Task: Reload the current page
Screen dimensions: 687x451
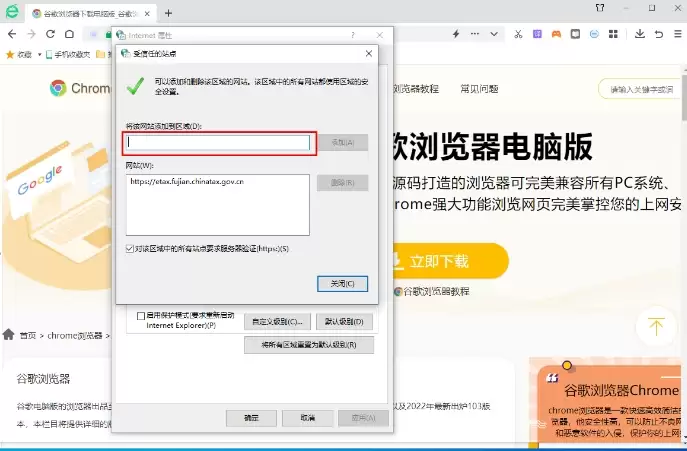Action: 50,34
